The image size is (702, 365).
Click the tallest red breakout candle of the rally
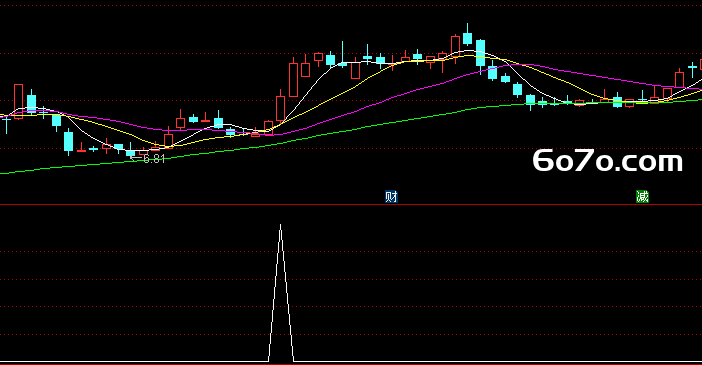click(294, 80)
